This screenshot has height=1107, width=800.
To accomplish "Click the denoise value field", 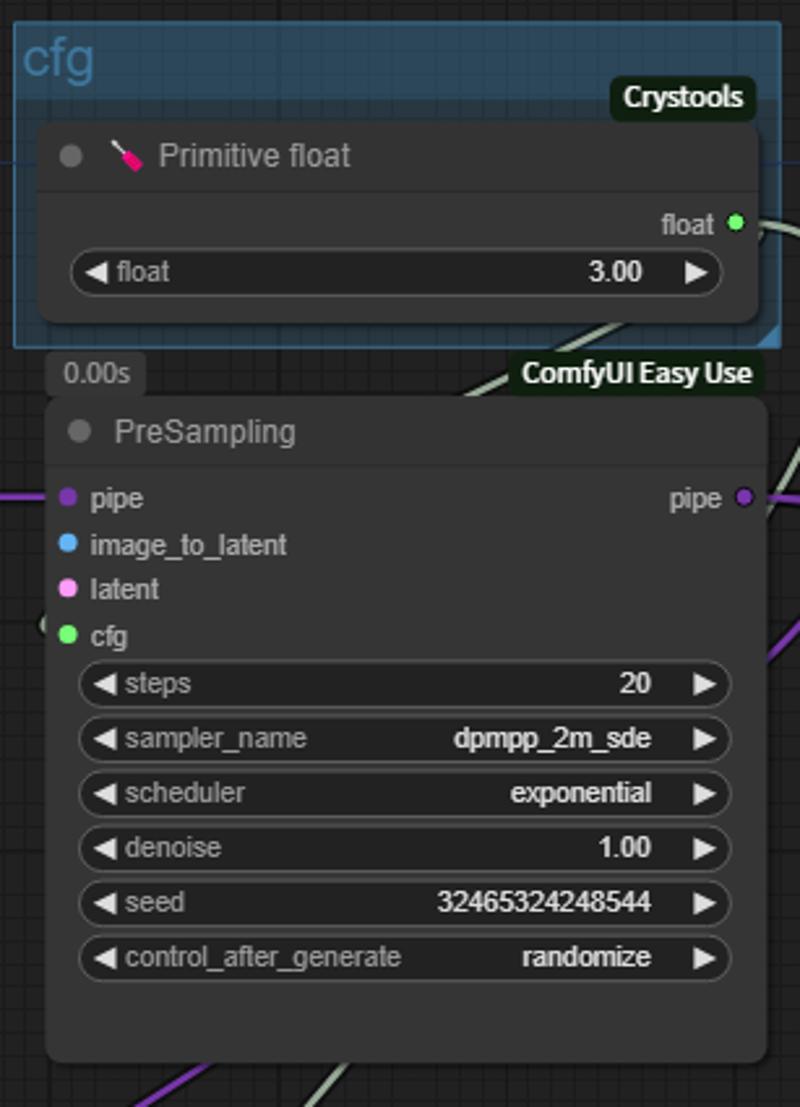I will [404, 848].
